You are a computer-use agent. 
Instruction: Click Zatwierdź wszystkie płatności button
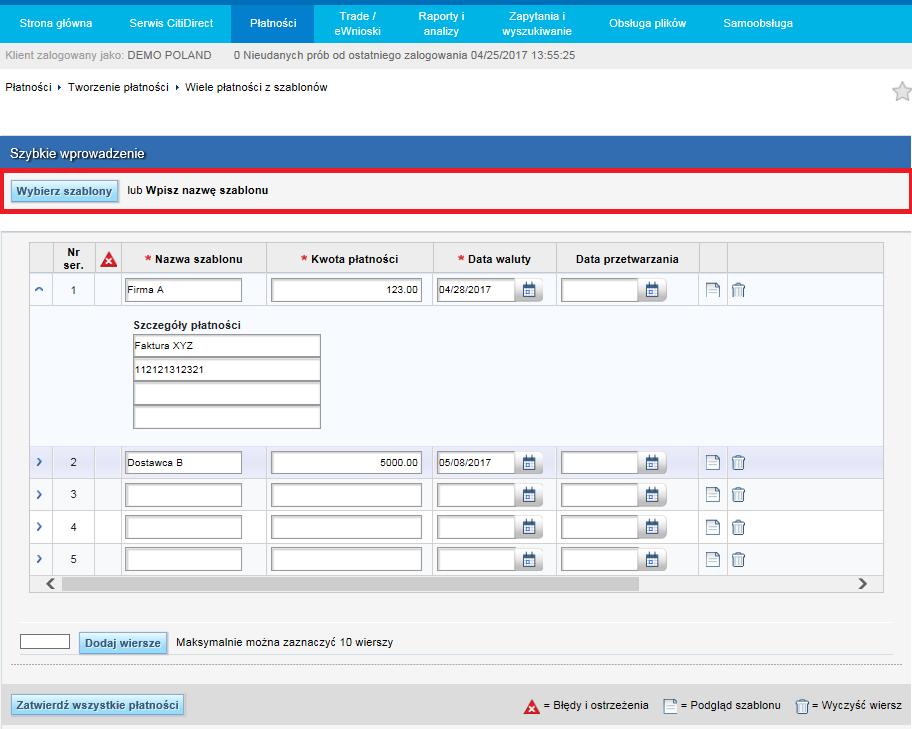coord(97,705)
